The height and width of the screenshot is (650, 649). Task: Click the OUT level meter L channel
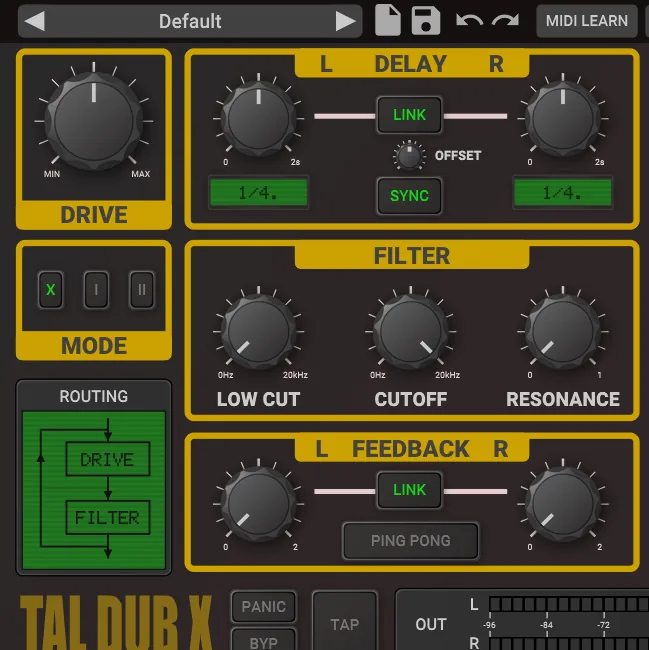pos(569,604)
